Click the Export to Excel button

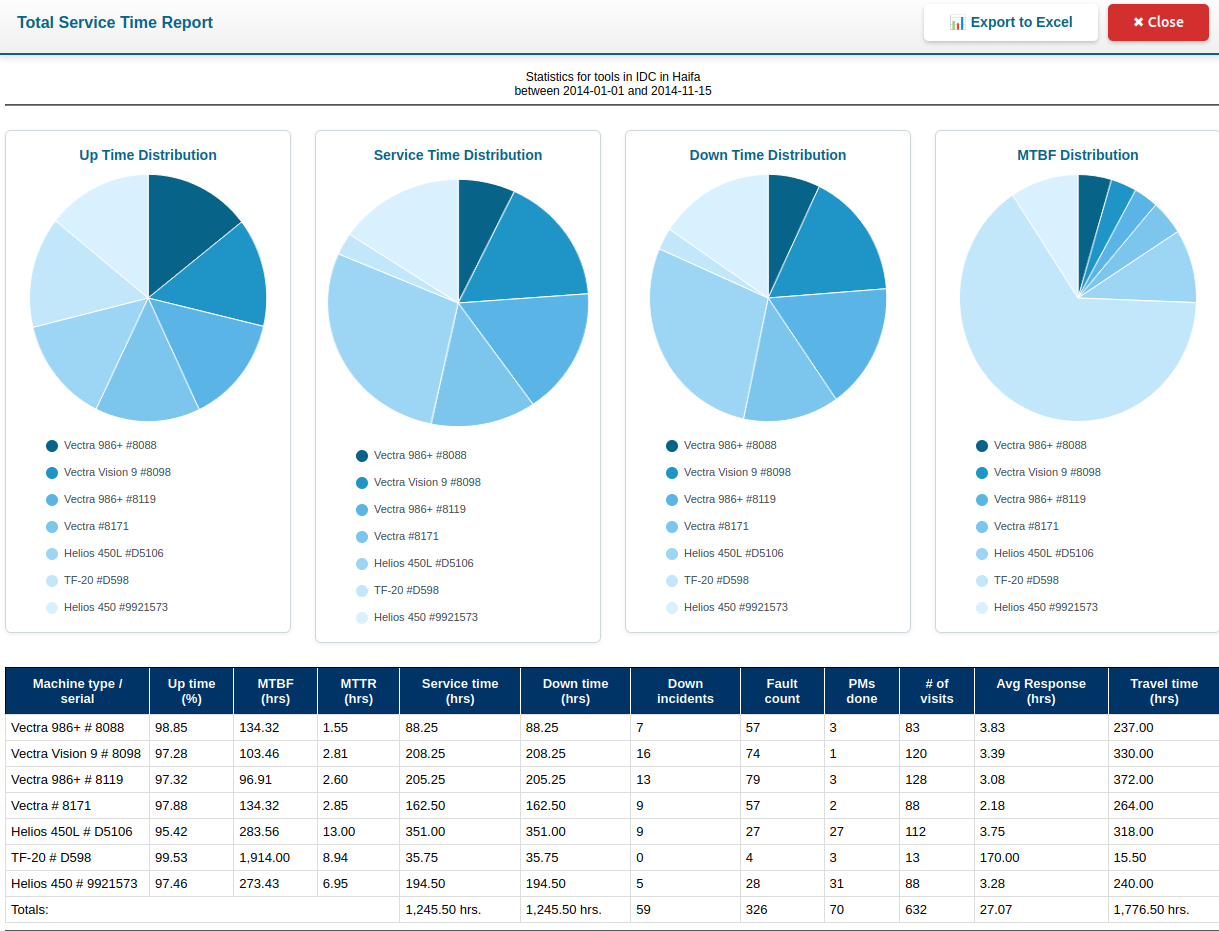point(1010,22)
